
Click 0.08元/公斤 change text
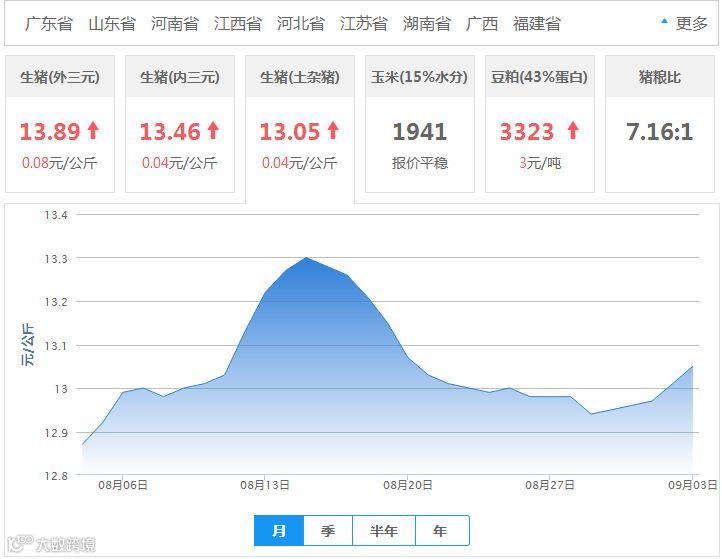[x=59, y=163]
